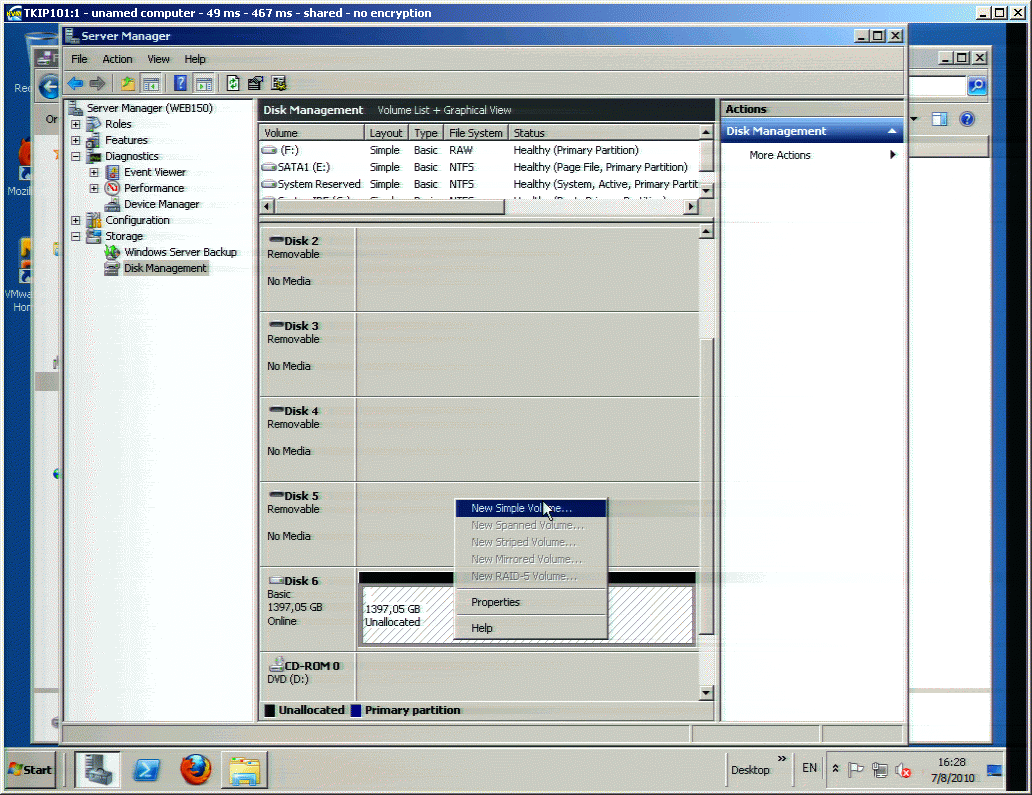Open the File menu
1032x795 pixels.
79,59
